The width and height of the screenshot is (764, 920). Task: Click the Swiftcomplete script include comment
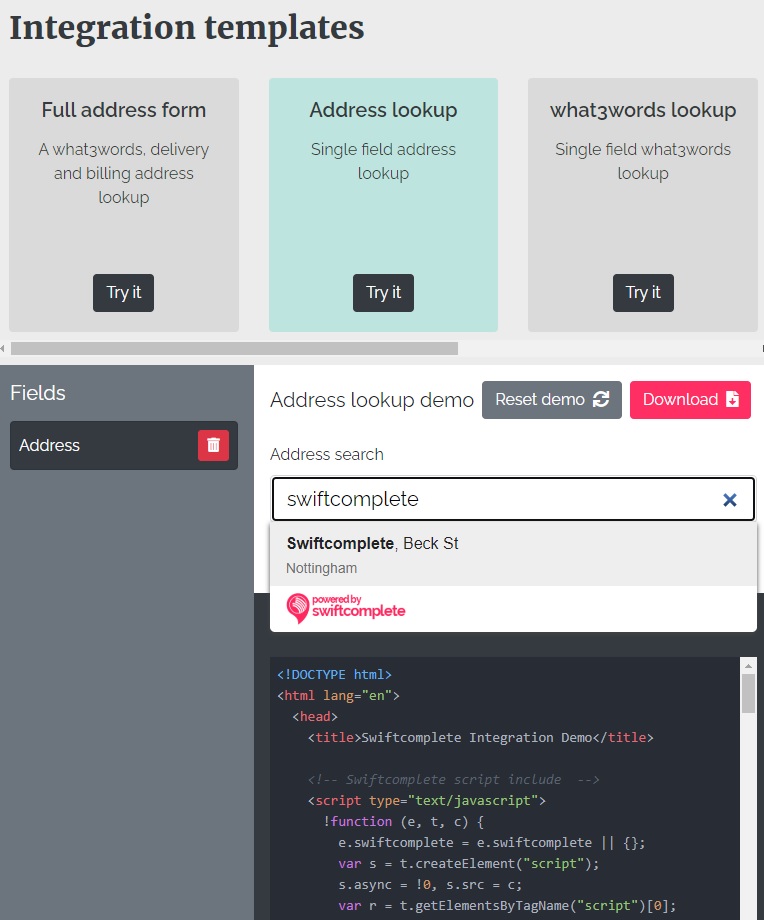[454, 780]
